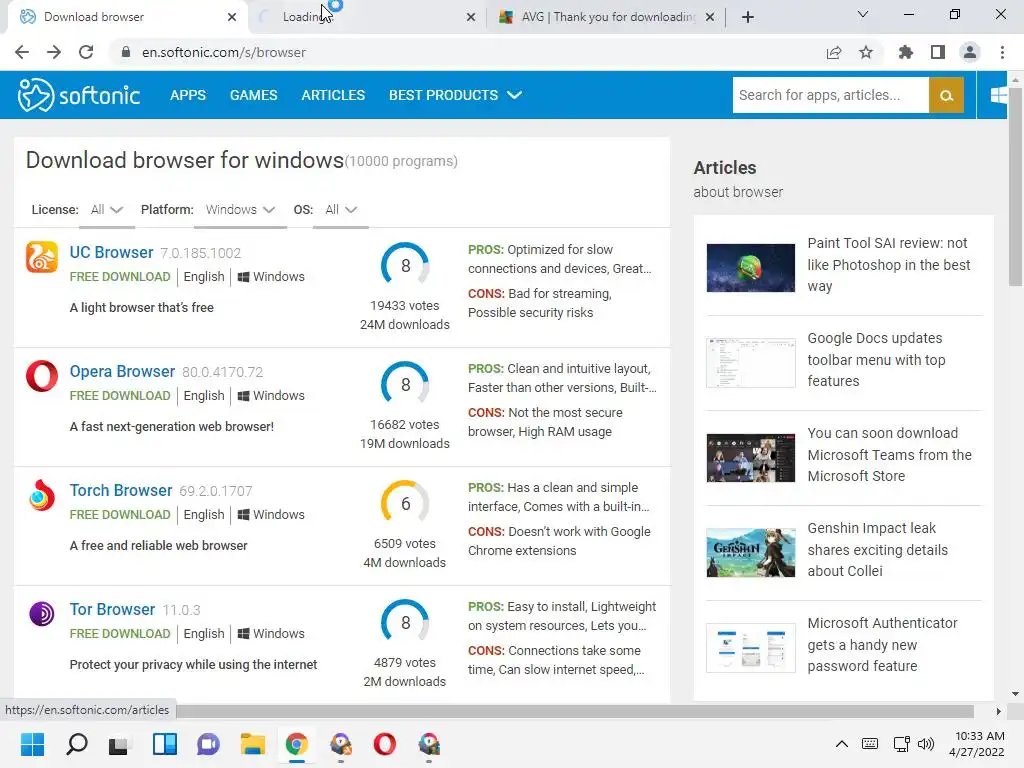Open Microsoft Authenticator article thumbnail
1024x768 pixels.
(x=750, y=648)
